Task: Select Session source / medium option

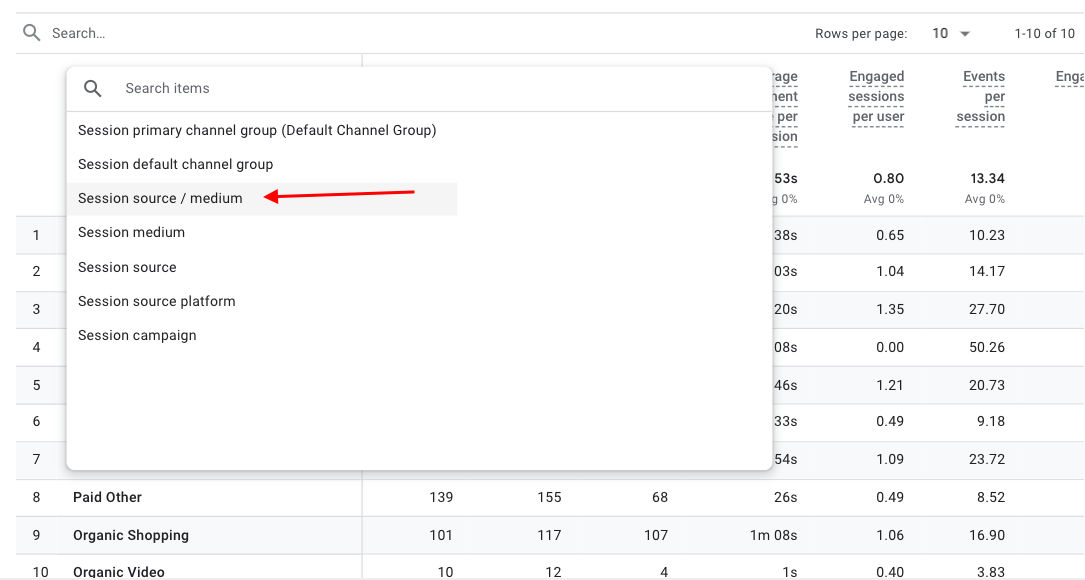Action: coord(160,198)
